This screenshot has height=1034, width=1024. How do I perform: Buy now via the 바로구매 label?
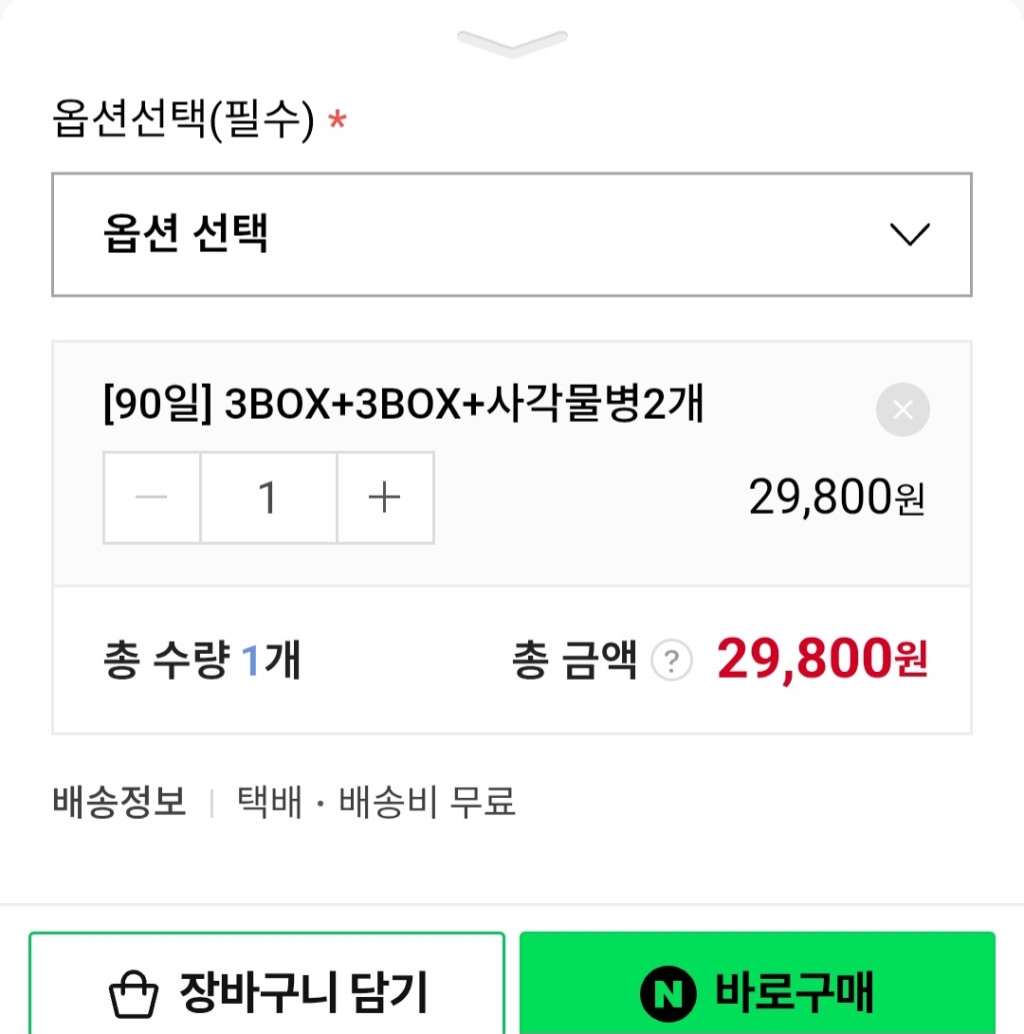tap(795, 993)
